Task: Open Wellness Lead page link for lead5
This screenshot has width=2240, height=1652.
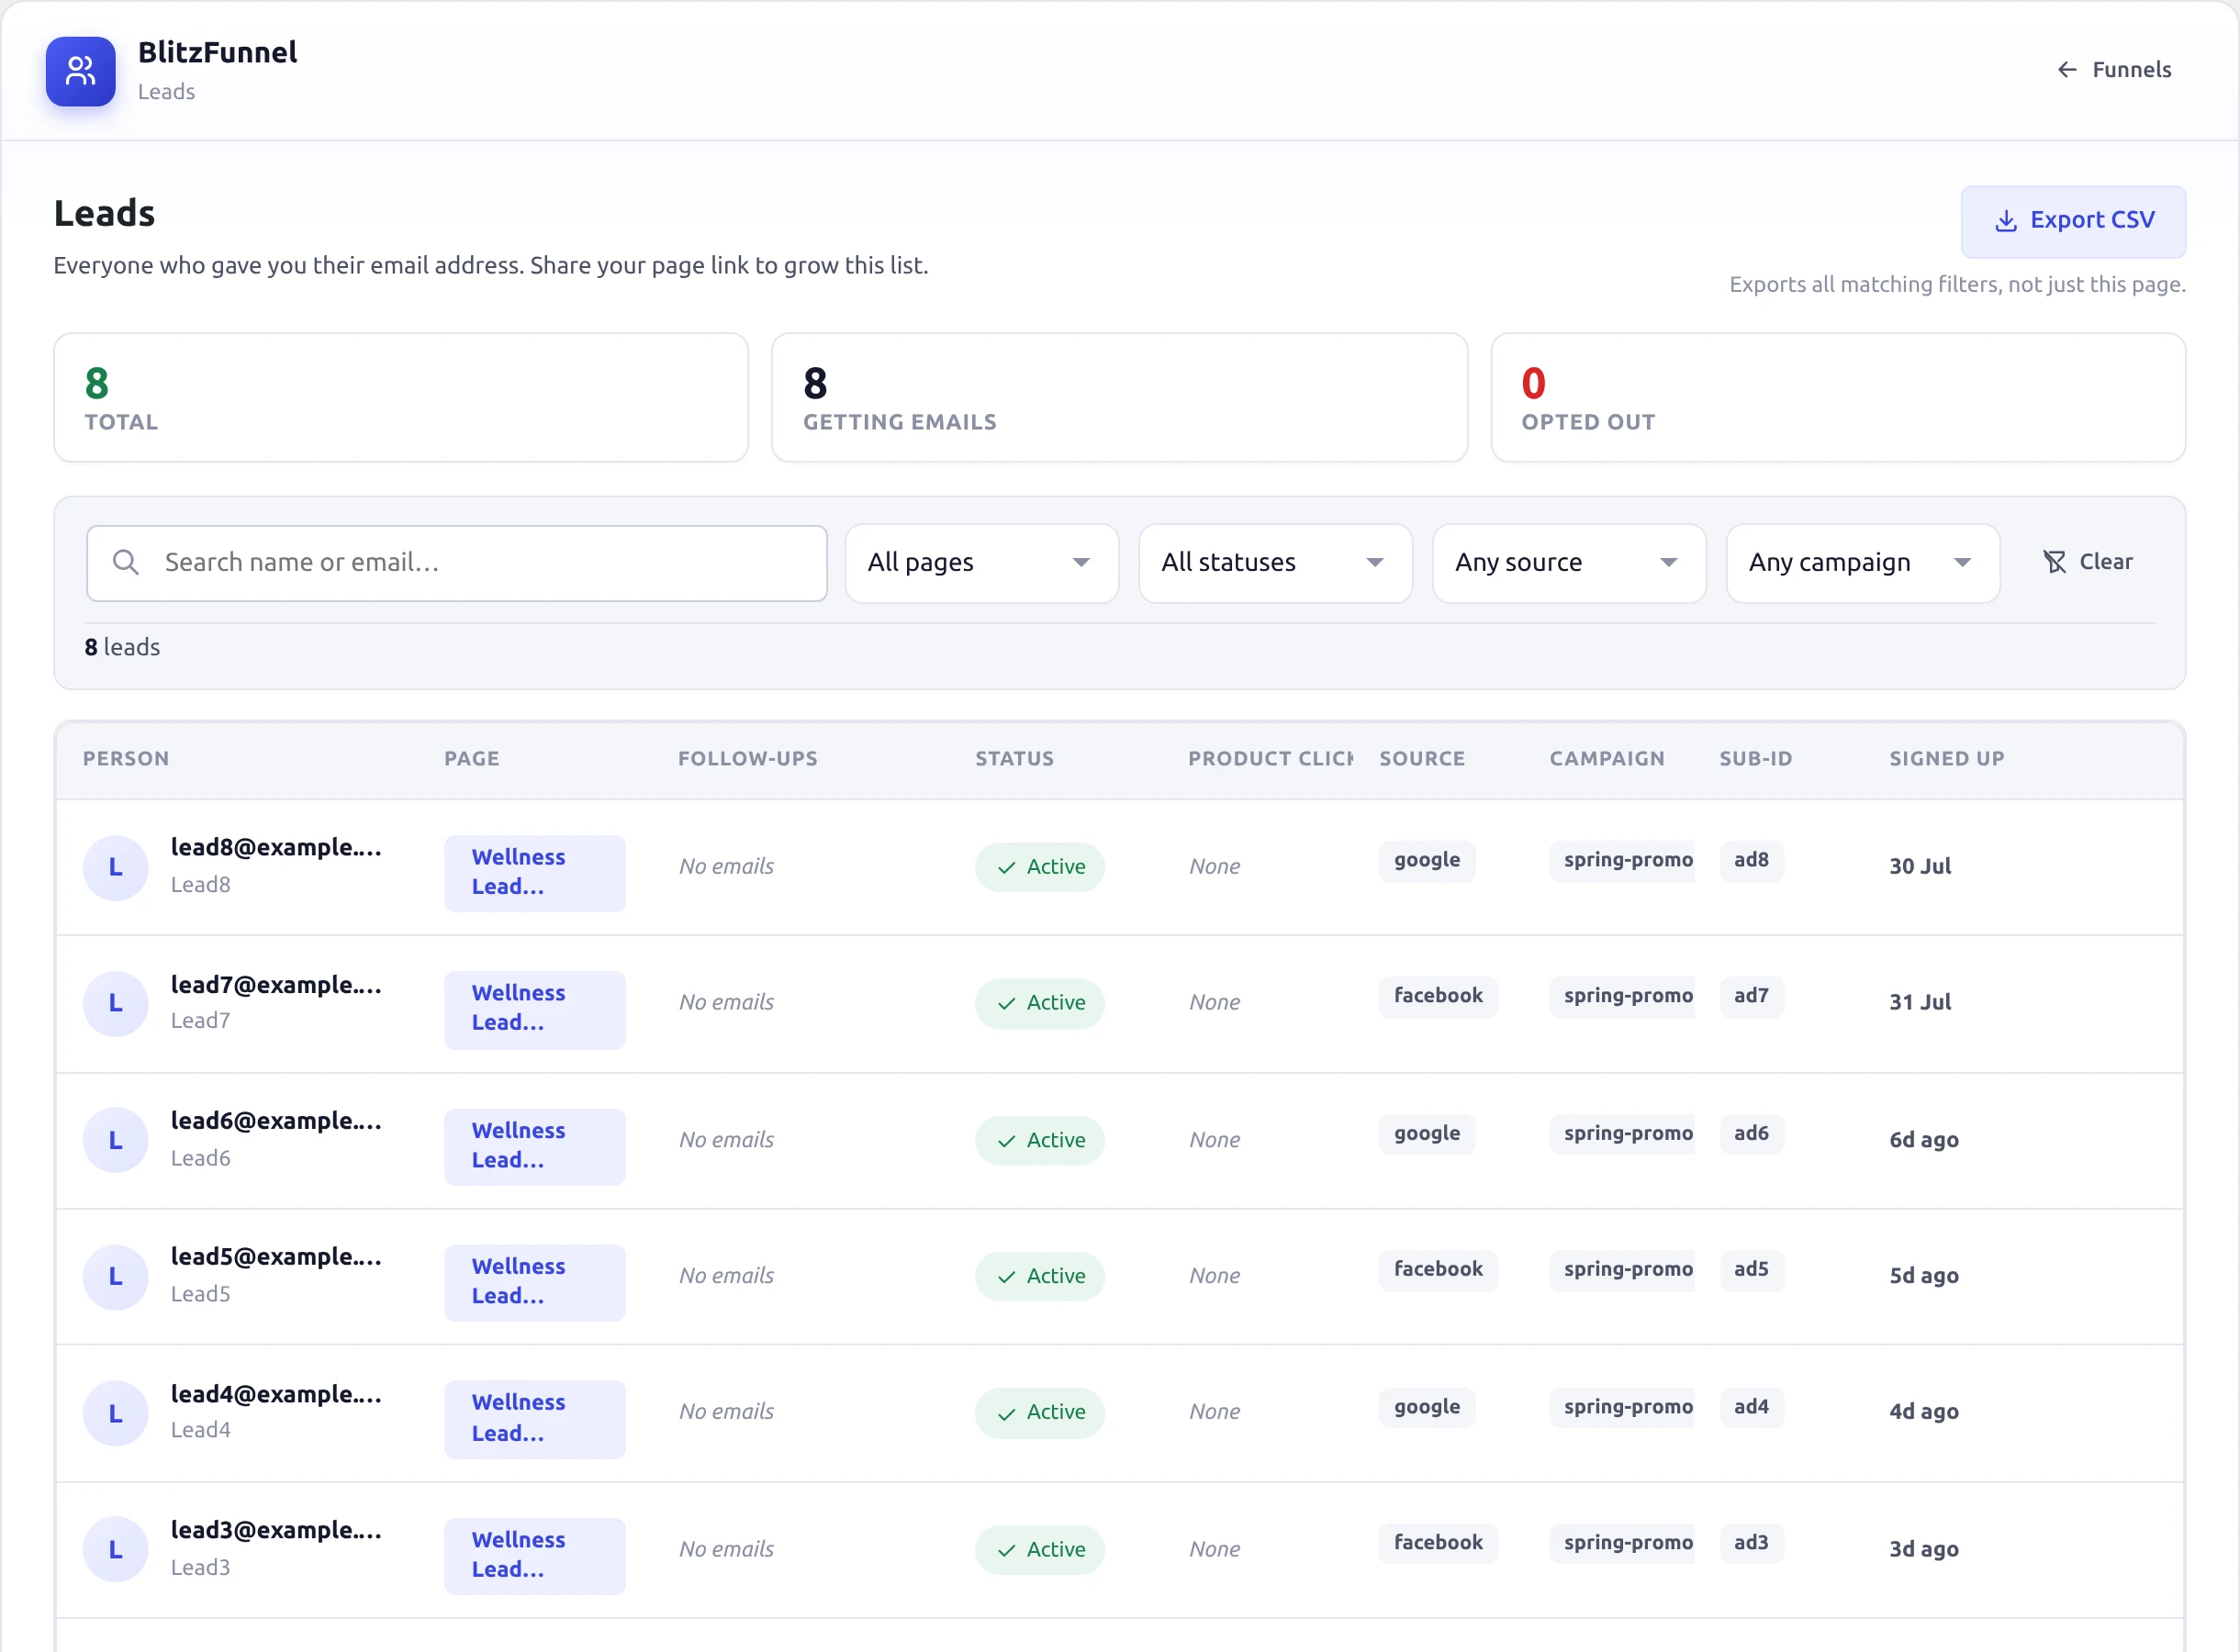Action: [x=535, y=1282]
